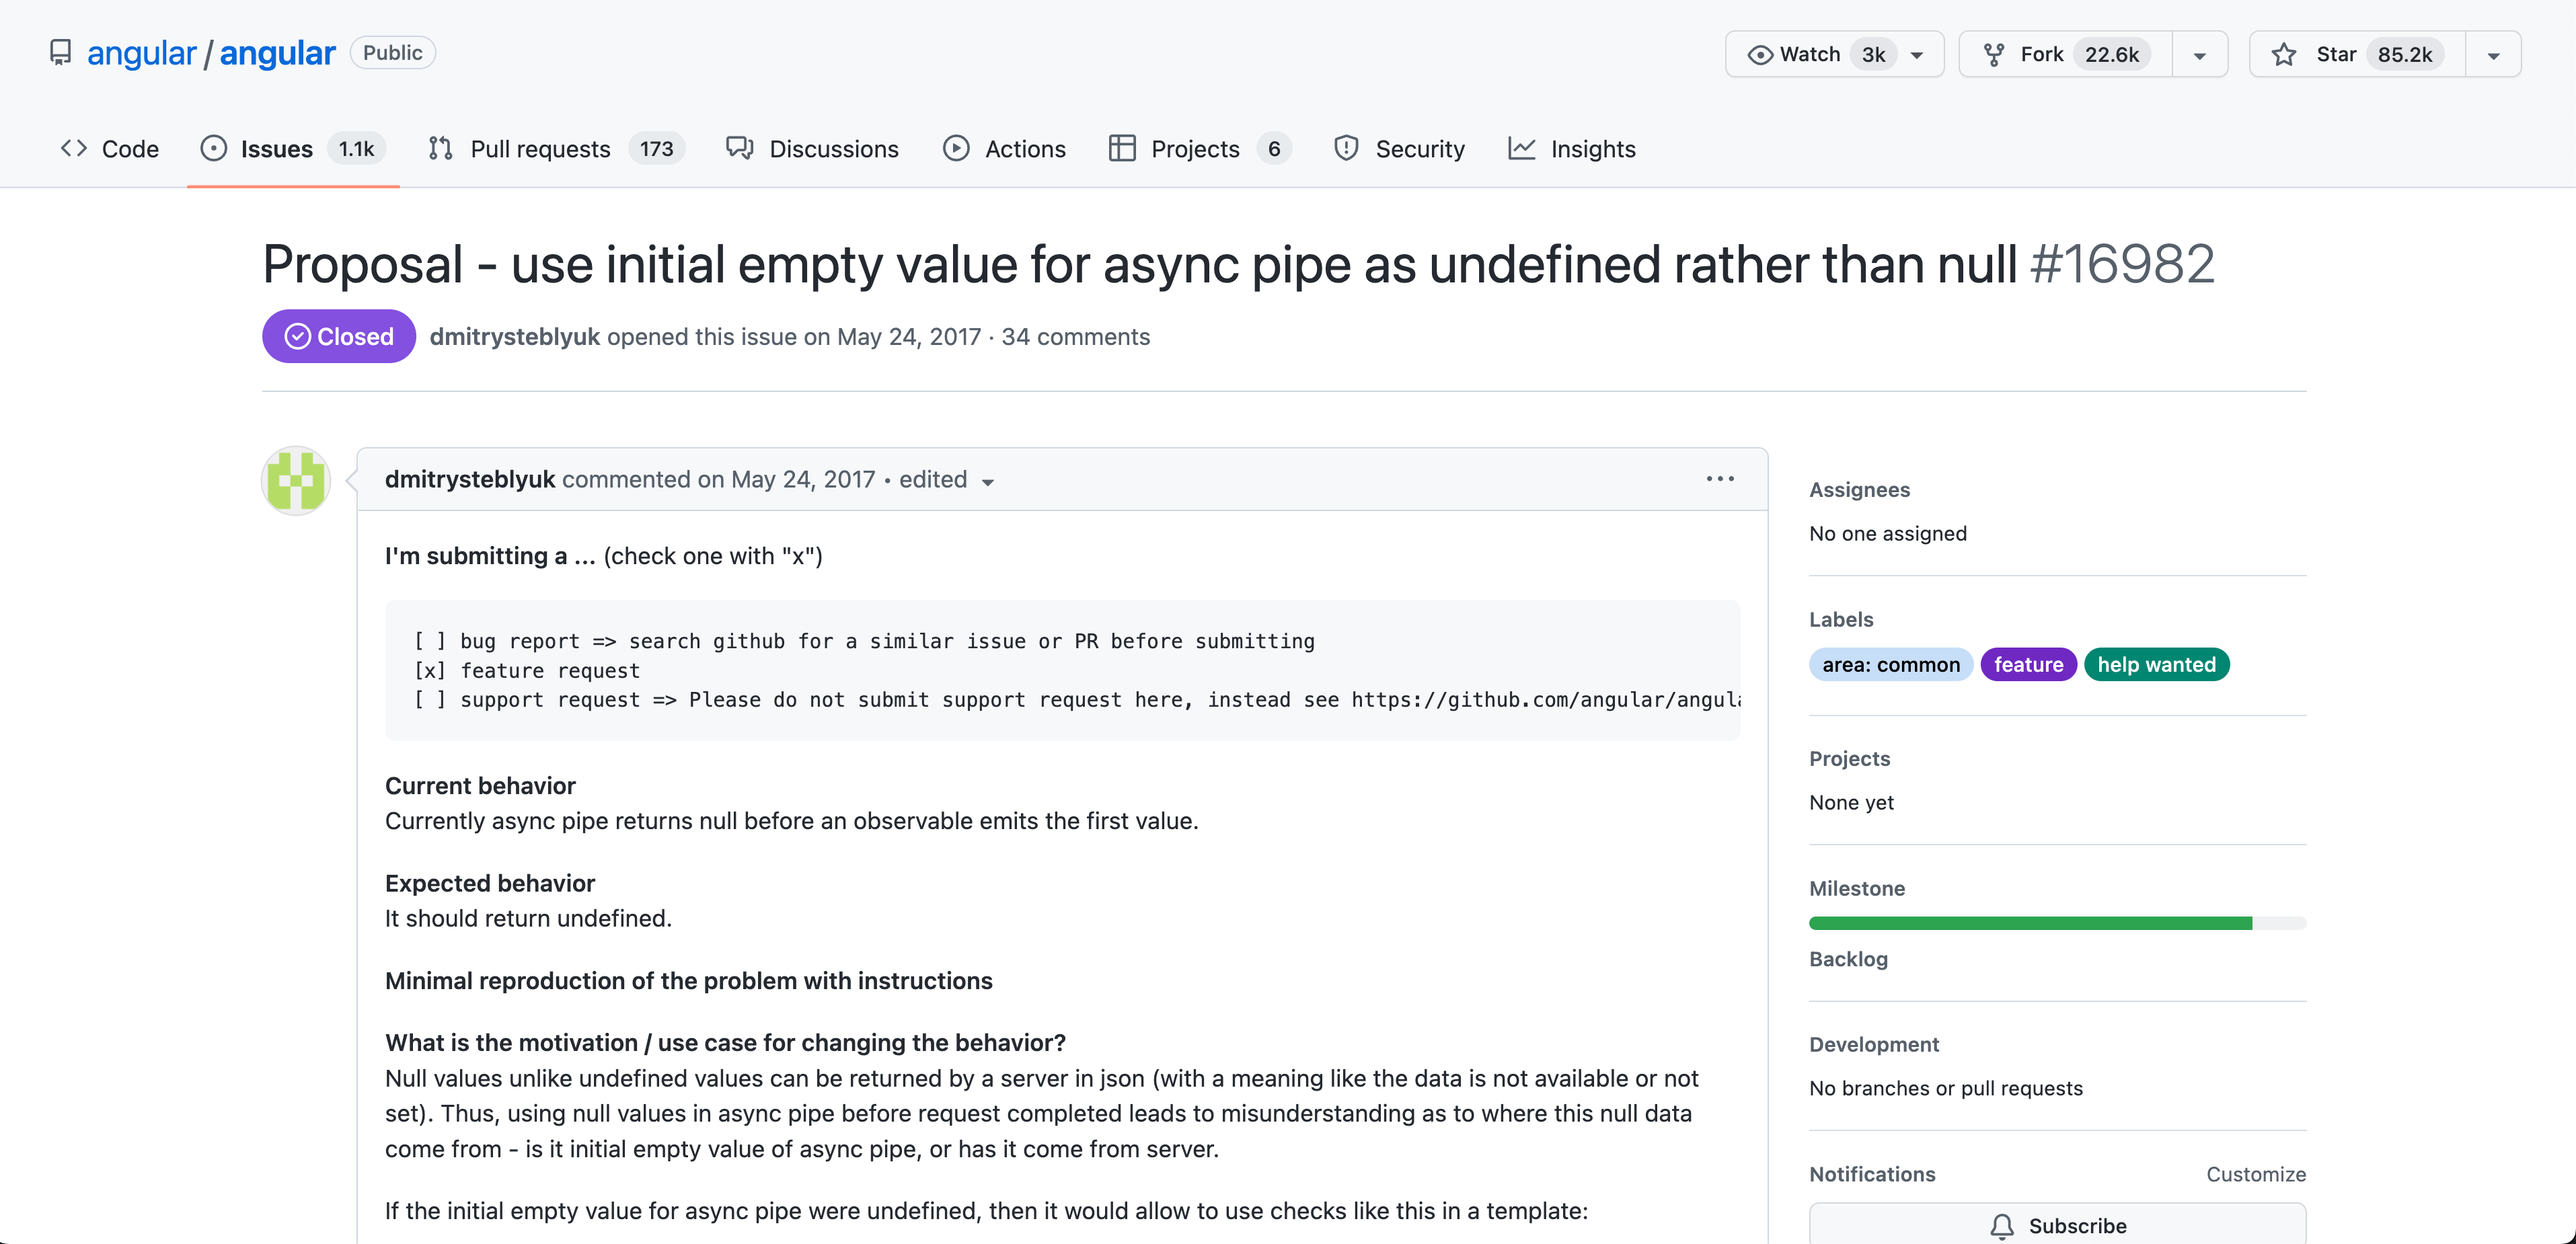Click the Actions play circle icon
This screenshot has height=1244, width=2576.
point(956,148)
